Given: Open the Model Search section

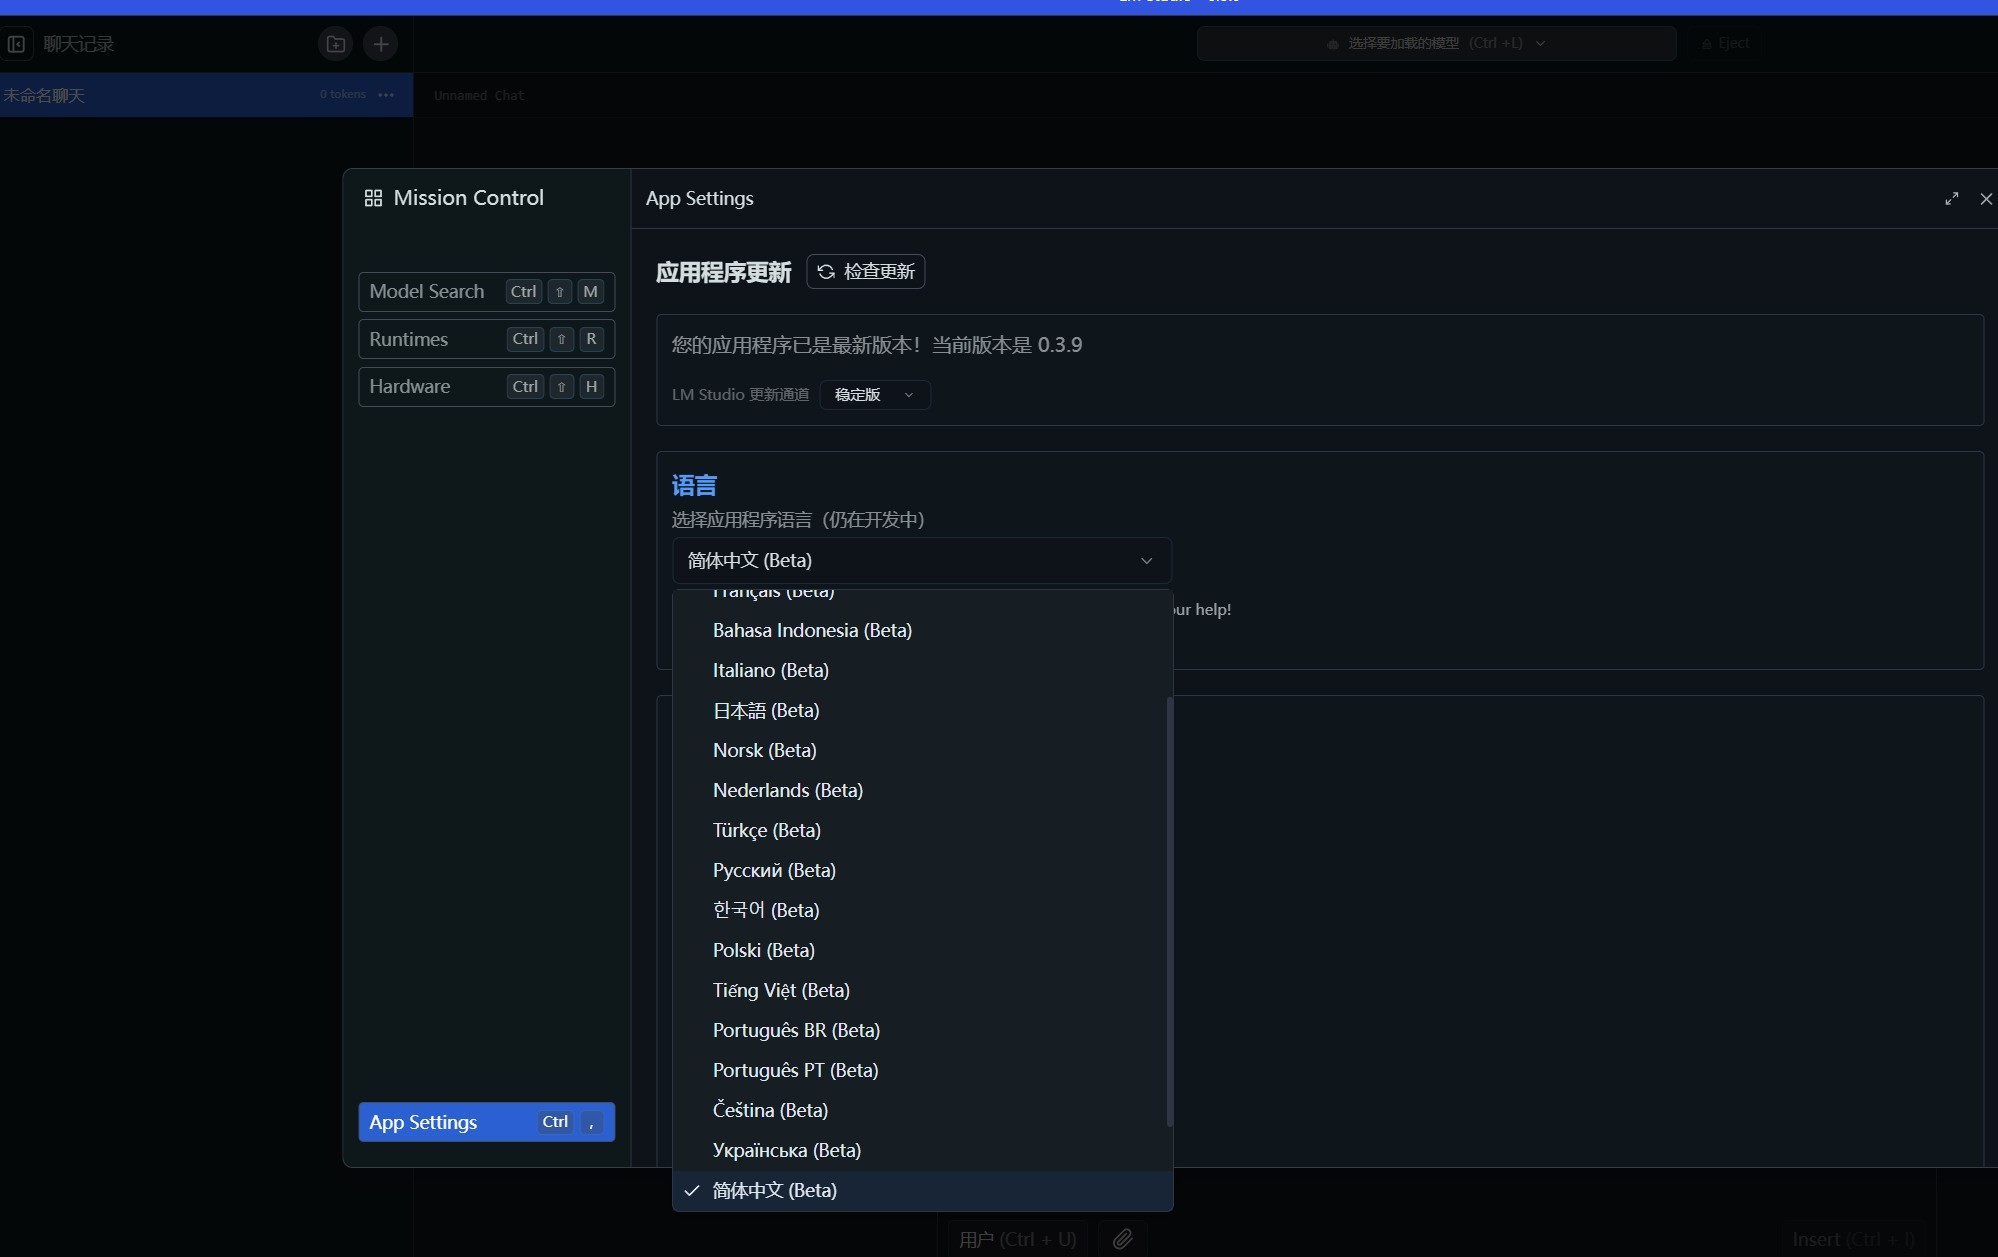Looking at the screenshot, I should pos(486,292).
